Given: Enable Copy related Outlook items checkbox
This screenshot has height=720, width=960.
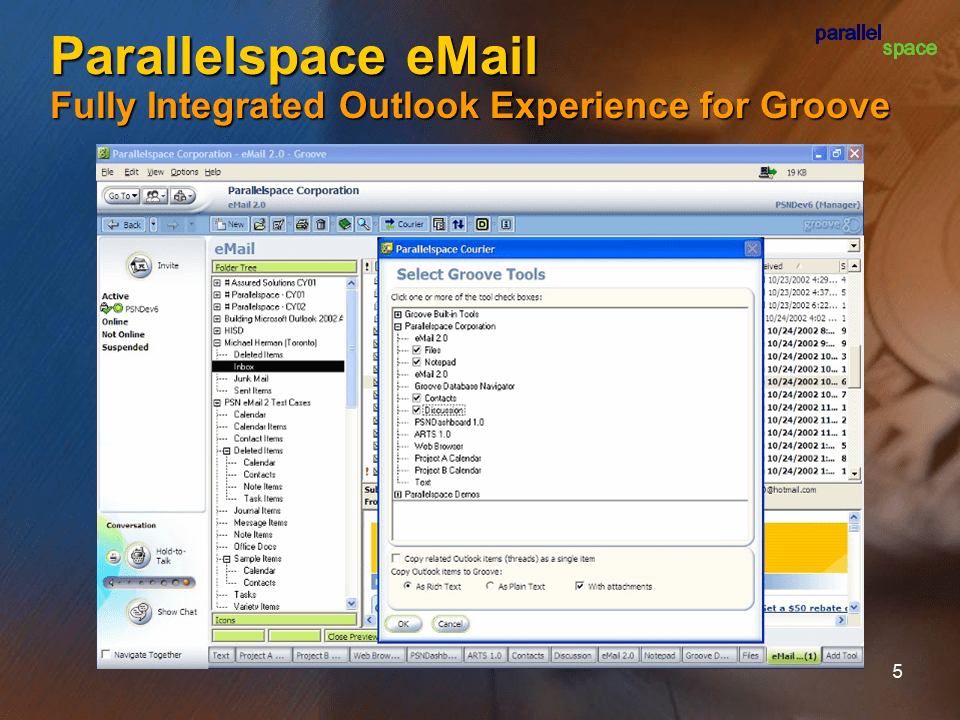Looking at the screenshot, I should pyautogui.click(x=396, y=559).
